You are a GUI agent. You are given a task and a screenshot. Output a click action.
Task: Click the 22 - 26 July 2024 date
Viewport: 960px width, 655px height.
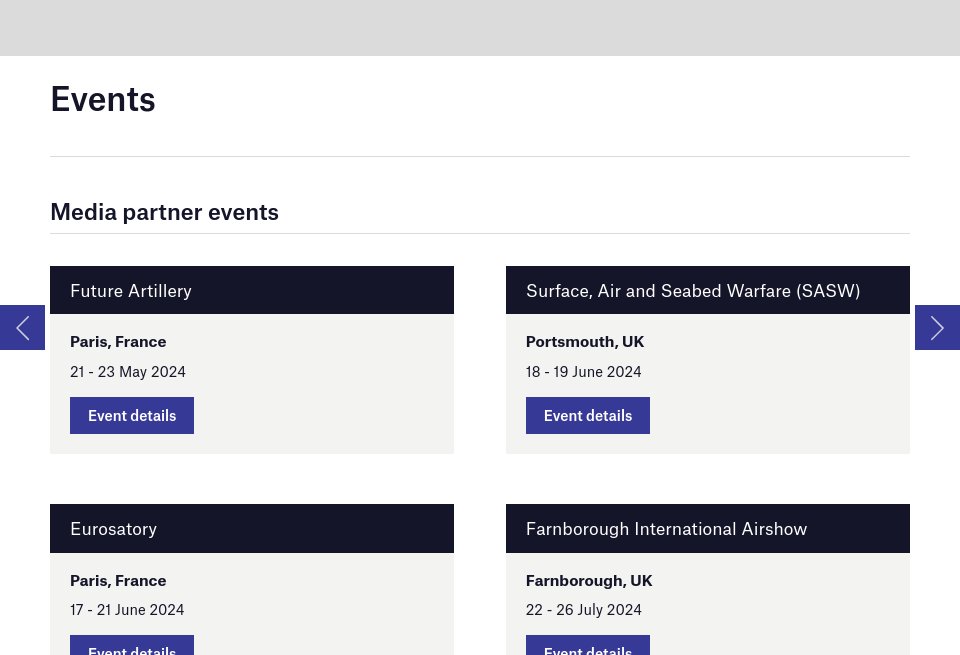584,610
